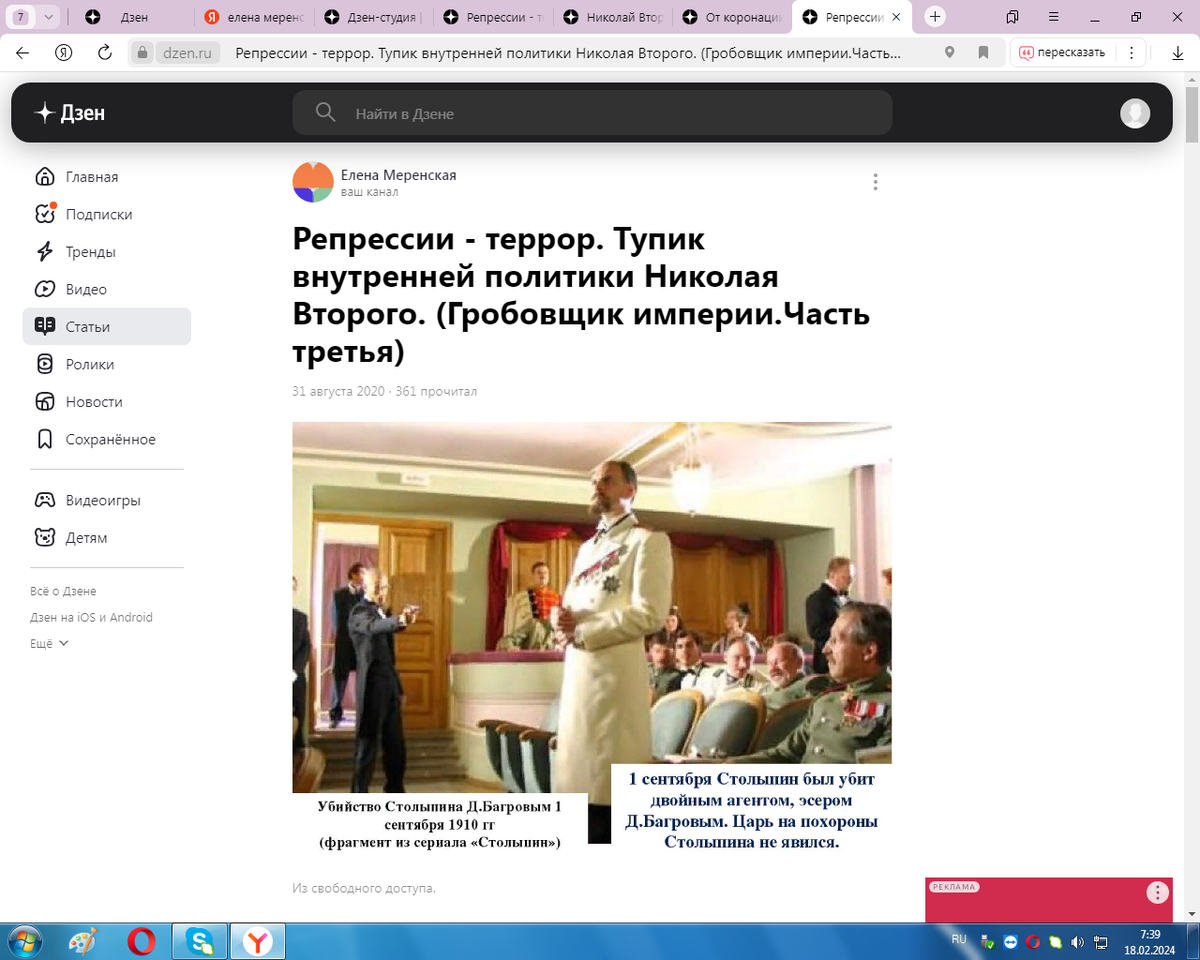Open the user profile avatar menu
Viewport: 1200px width, 960px height.
click(x=1134, y=113)
